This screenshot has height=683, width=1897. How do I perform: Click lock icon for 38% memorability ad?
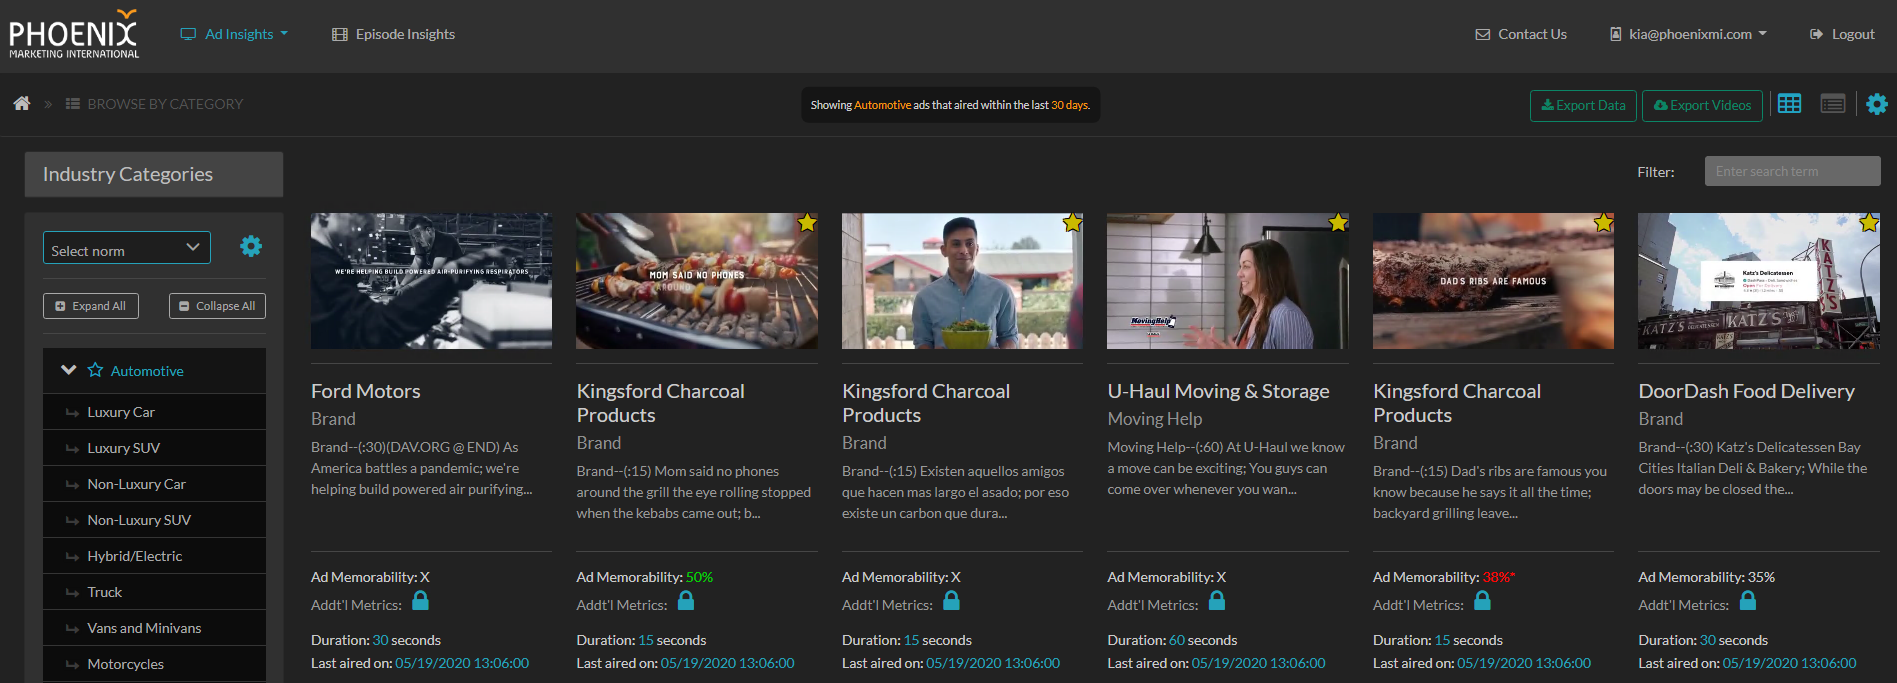[x=1483, y=600]
